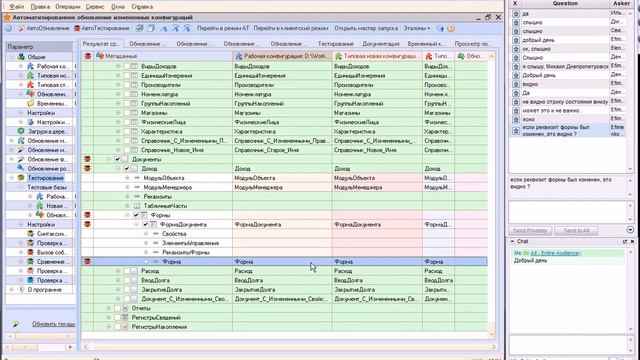Image resolution: width=640 pixels, height=360 pixels.
Task: Click the Метаданные column header icon
Action: 100,56
